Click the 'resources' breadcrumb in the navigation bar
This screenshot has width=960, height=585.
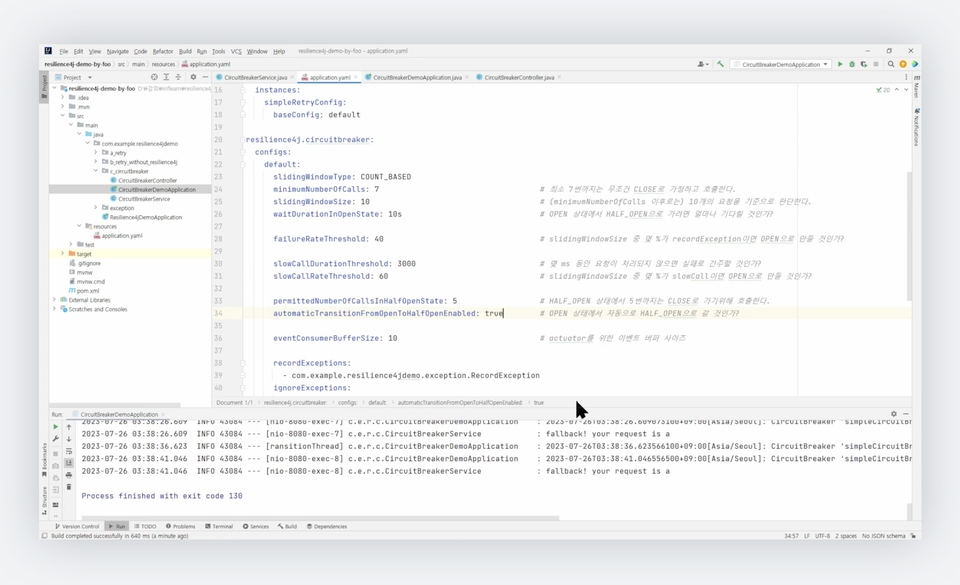163,64
